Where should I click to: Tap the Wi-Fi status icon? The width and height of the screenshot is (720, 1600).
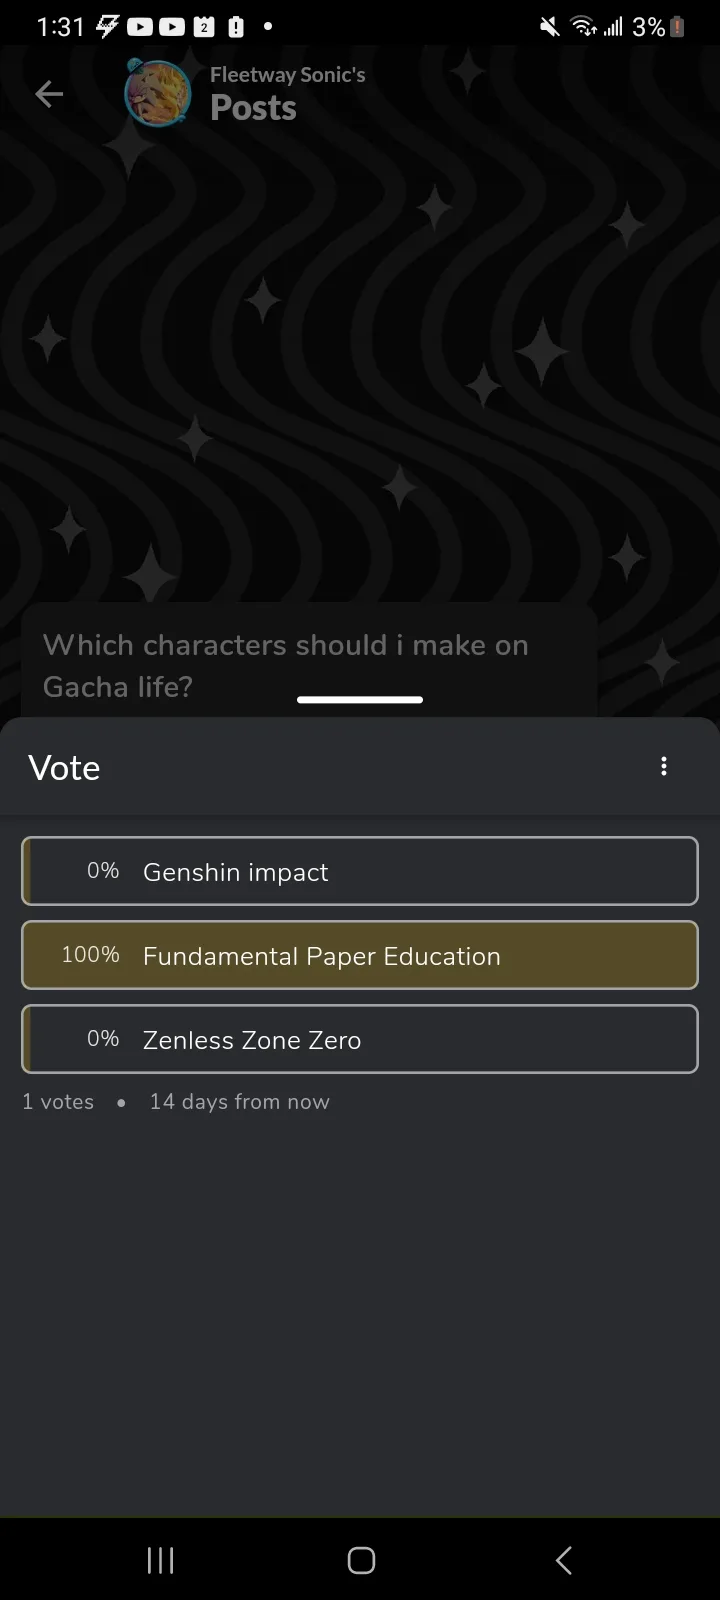(584, 27)
